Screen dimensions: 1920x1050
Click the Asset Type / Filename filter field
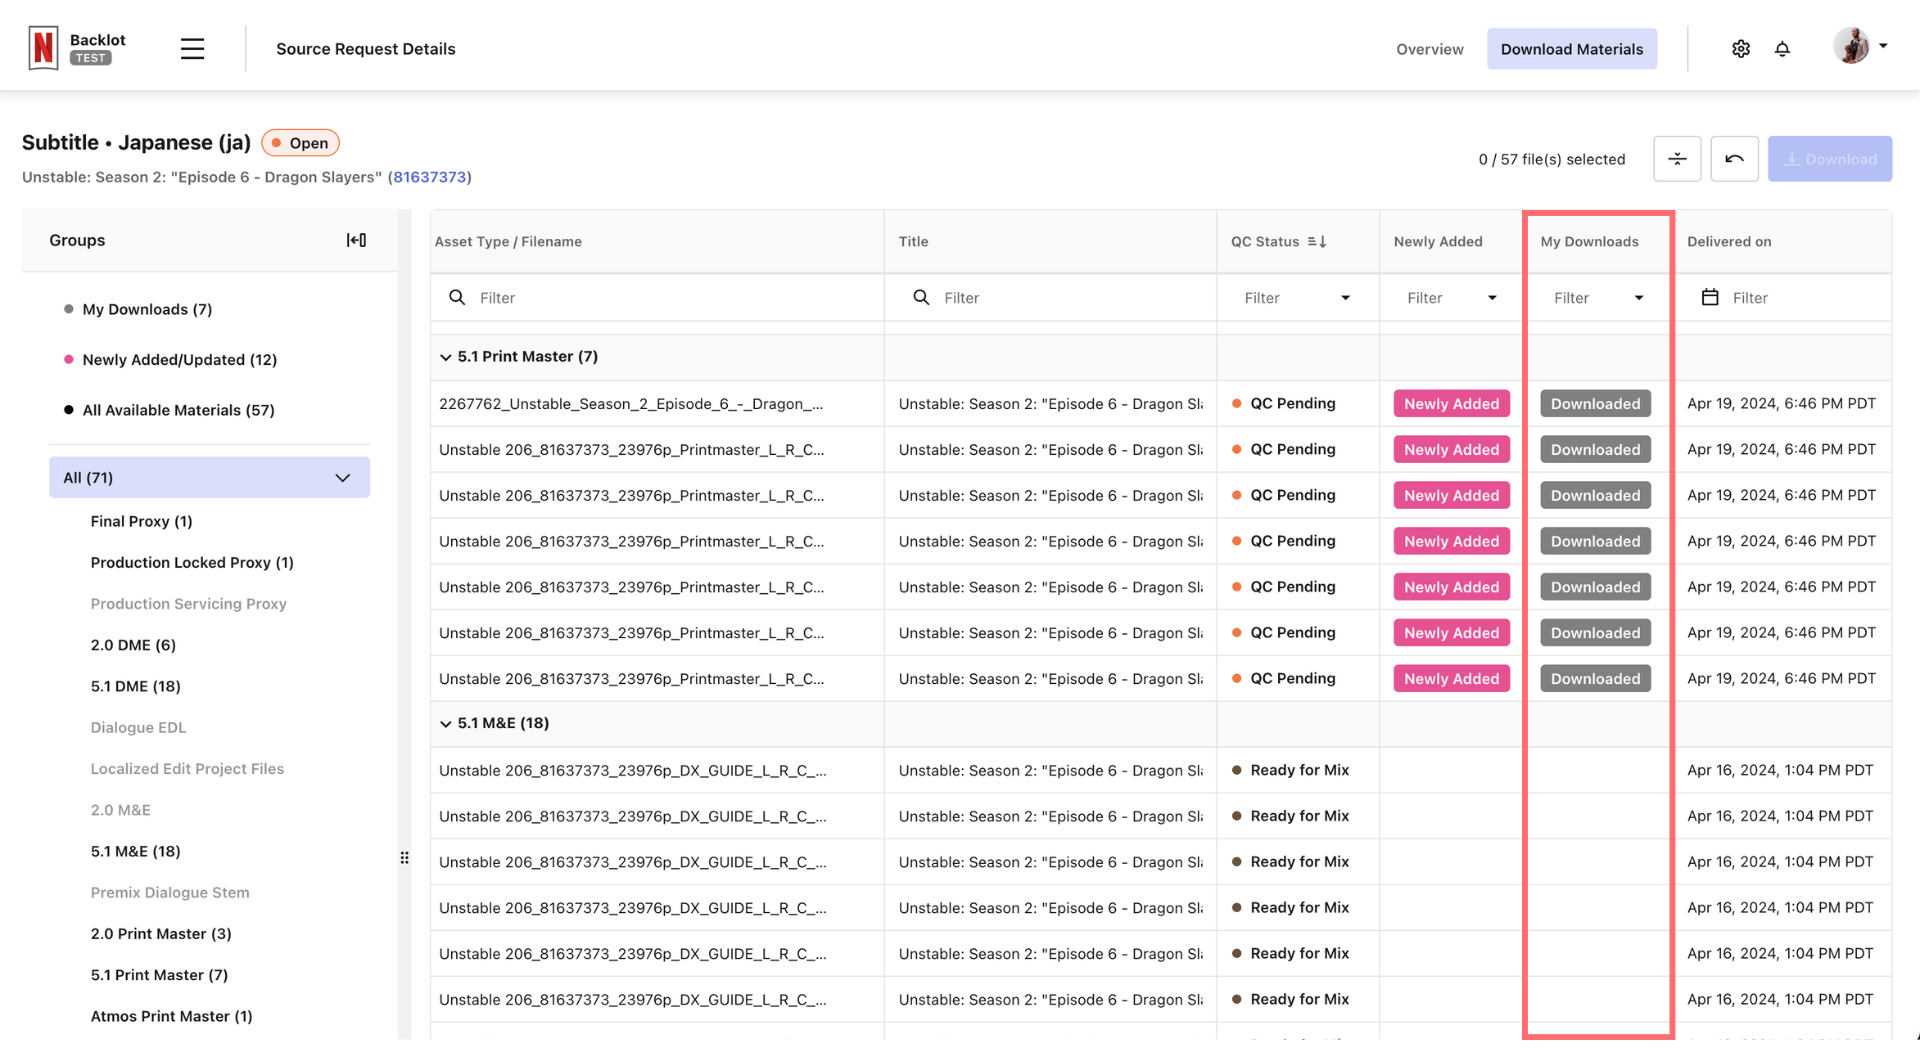coord(657,298)
